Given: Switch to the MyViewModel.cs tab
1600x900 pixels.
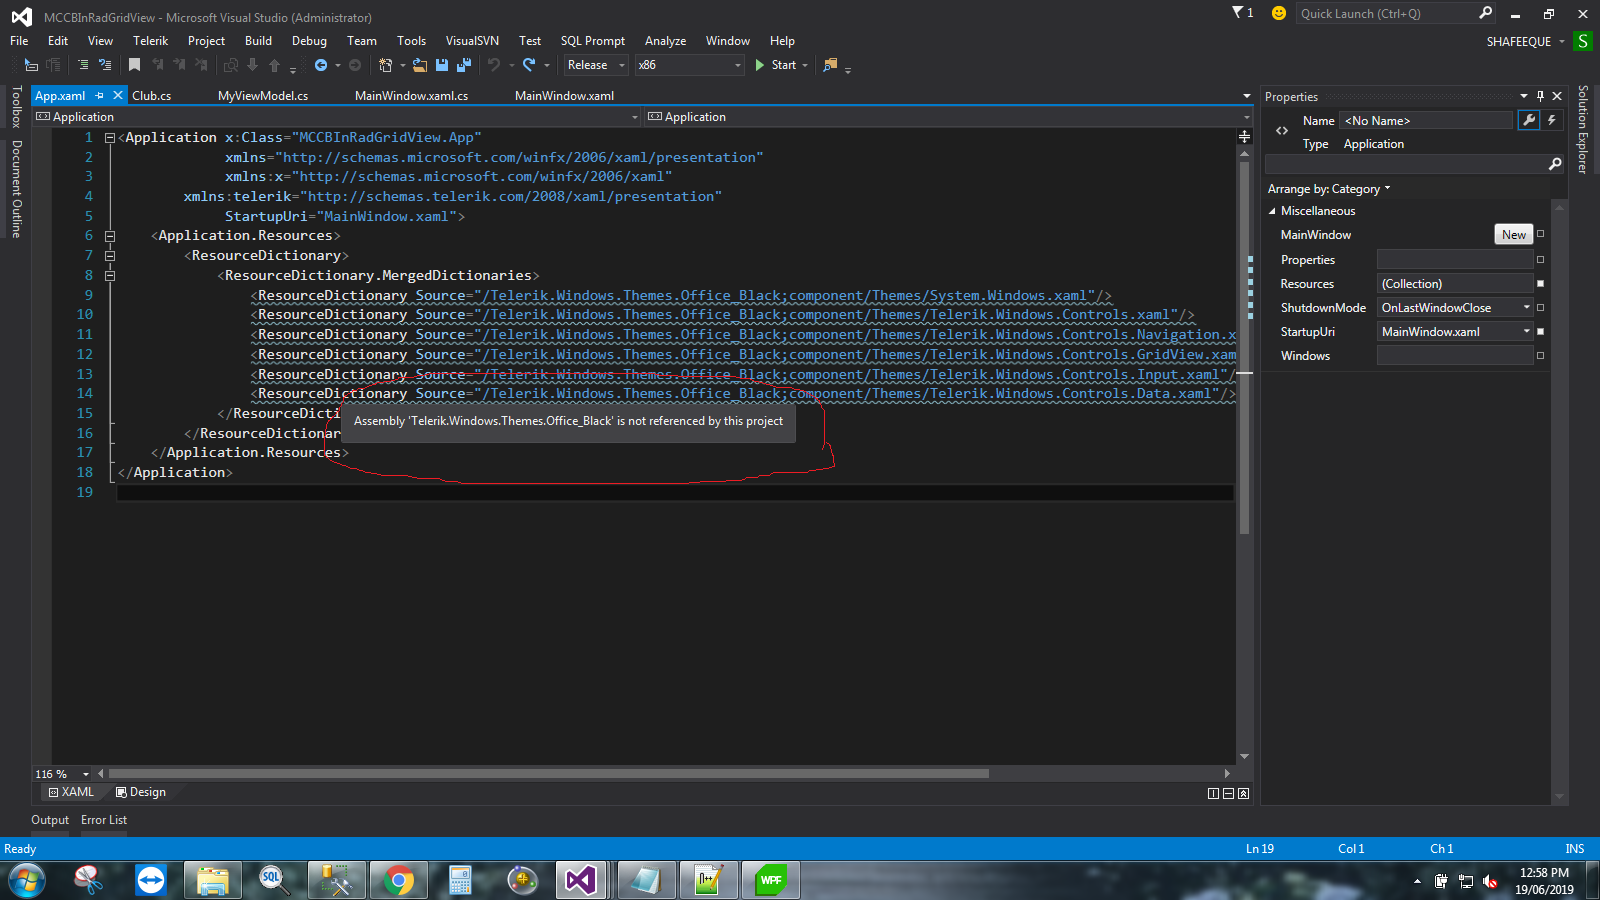Looking at the screenshot, I should click(x=263, y=96).
